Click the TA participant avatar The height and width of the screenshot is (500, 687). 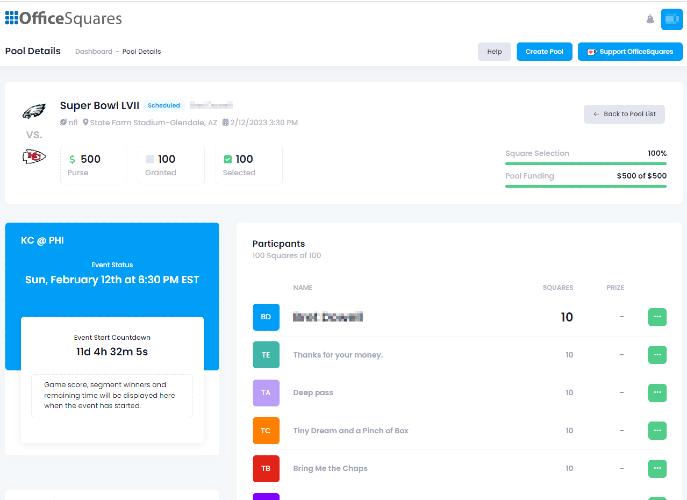(266, 393)
